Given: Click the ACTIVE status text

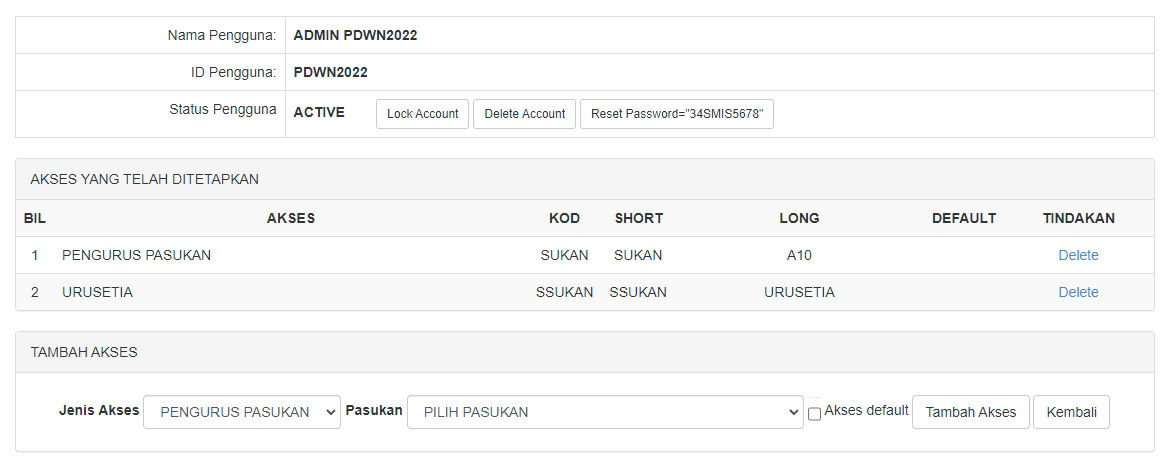Looking at the screenshot, I should [319, 113].
